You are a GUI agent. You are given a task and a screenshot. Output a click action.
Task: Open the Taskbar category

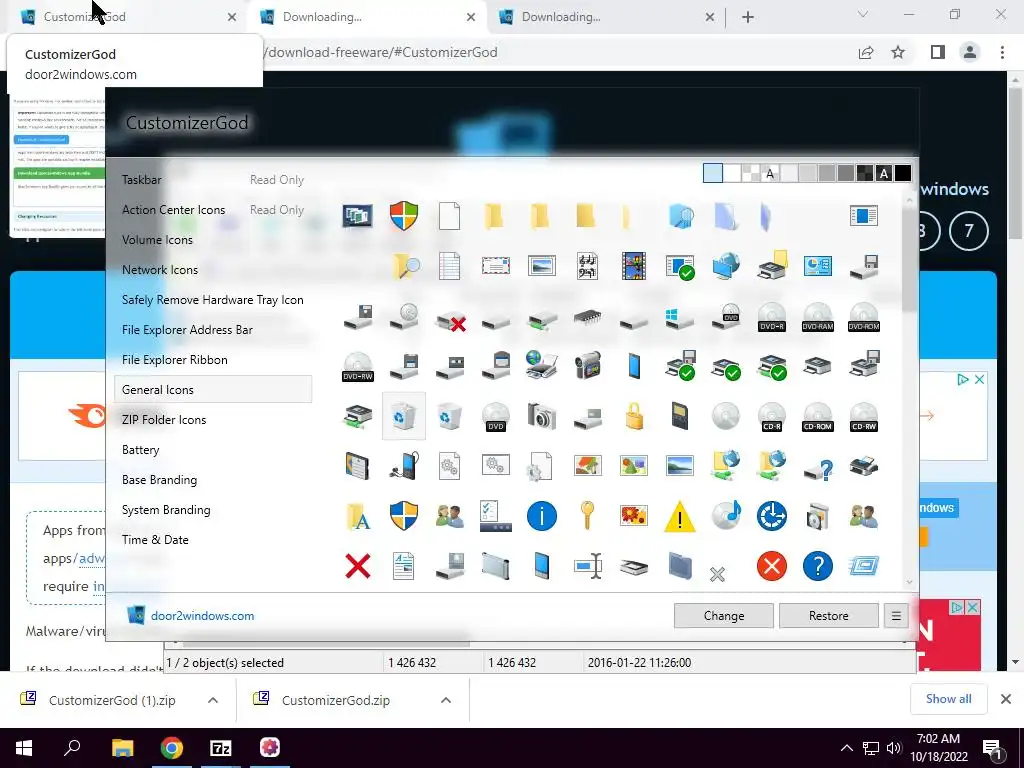pyautogui.click(x=141, y=180)
